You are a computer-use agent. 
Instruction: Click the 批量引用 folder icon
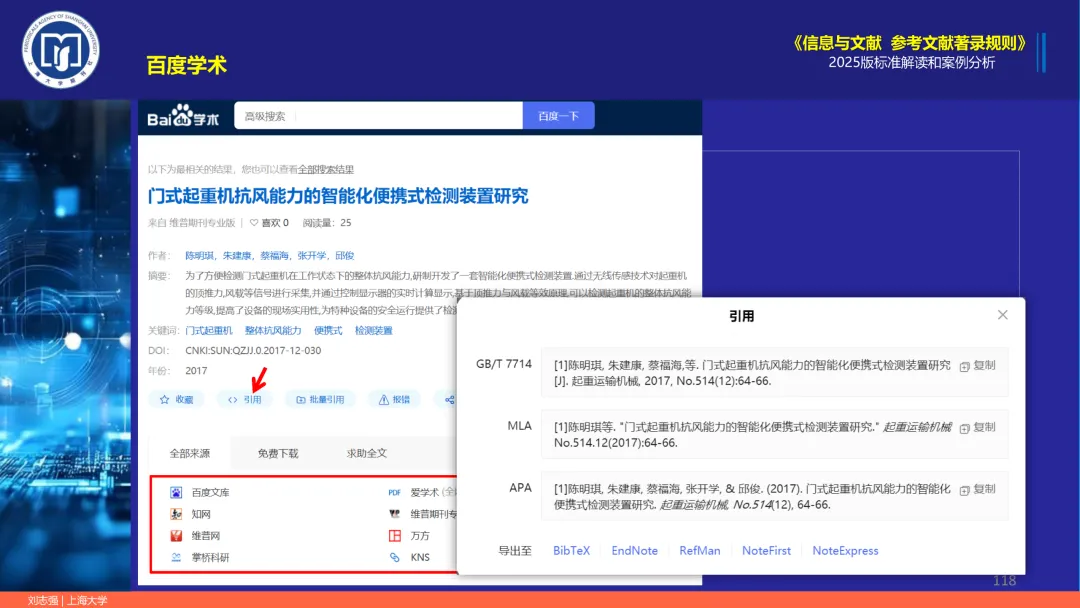300,399
